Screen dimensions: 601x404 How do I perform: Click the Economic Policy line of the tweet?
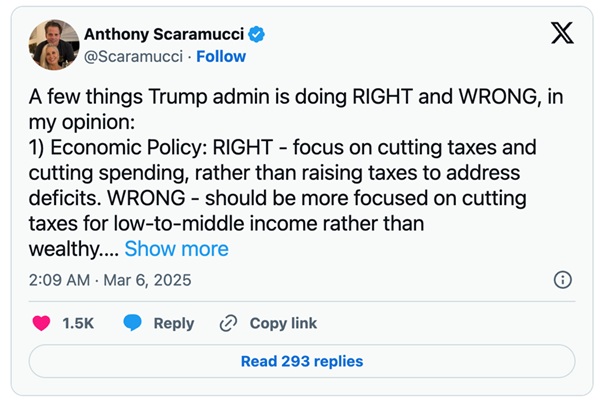click(282, 148)
